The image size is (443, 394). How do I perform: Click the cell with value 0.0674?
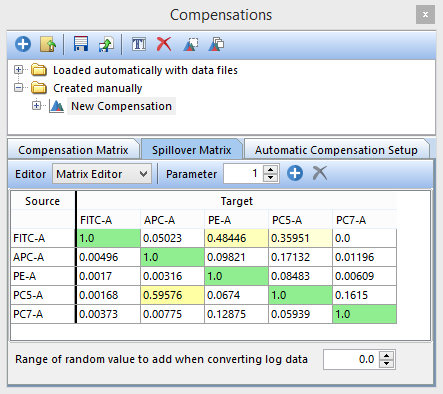236,295
